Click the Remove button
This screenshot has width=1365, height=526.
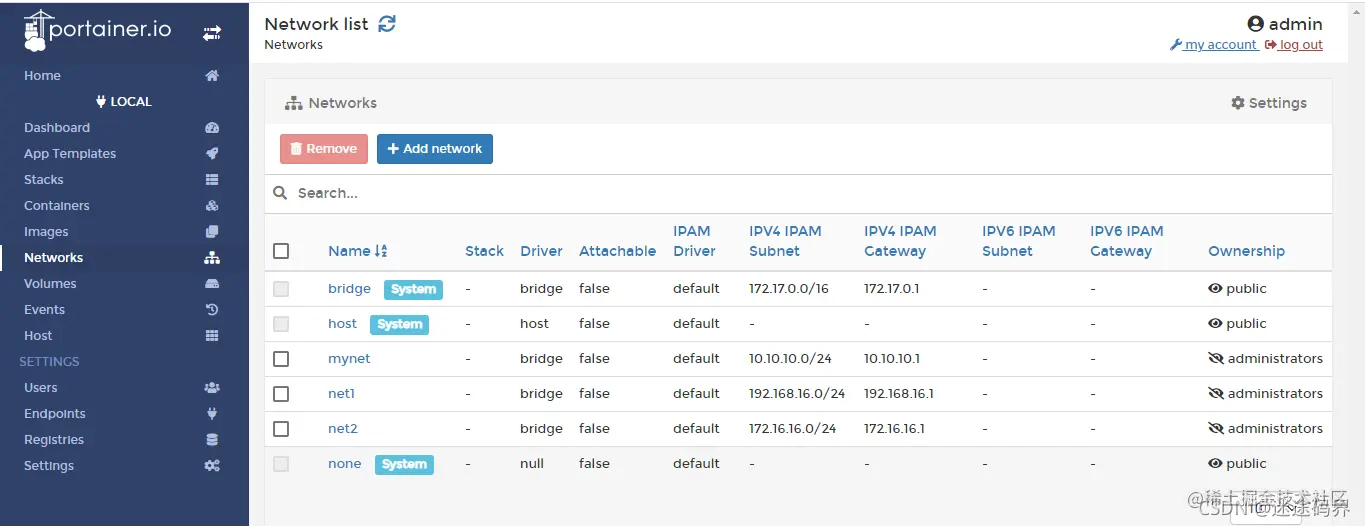coord(324,149)
